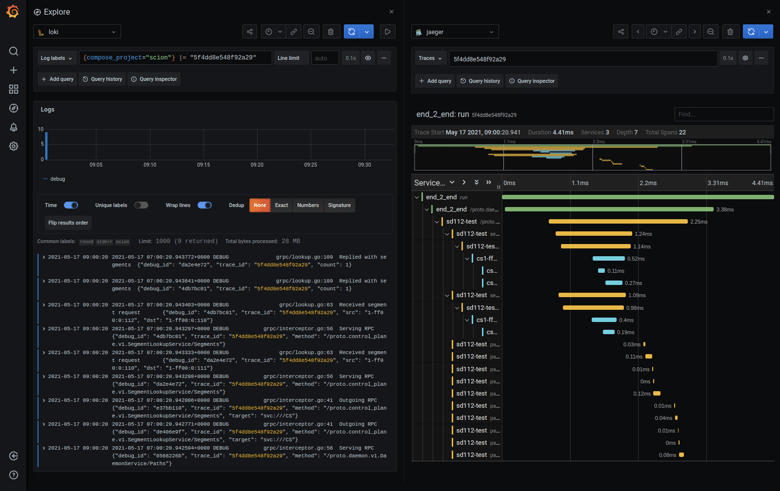Clear all with trash icon in jaeger pane
Screen dimensions: 780x491
tap(730, 32)
